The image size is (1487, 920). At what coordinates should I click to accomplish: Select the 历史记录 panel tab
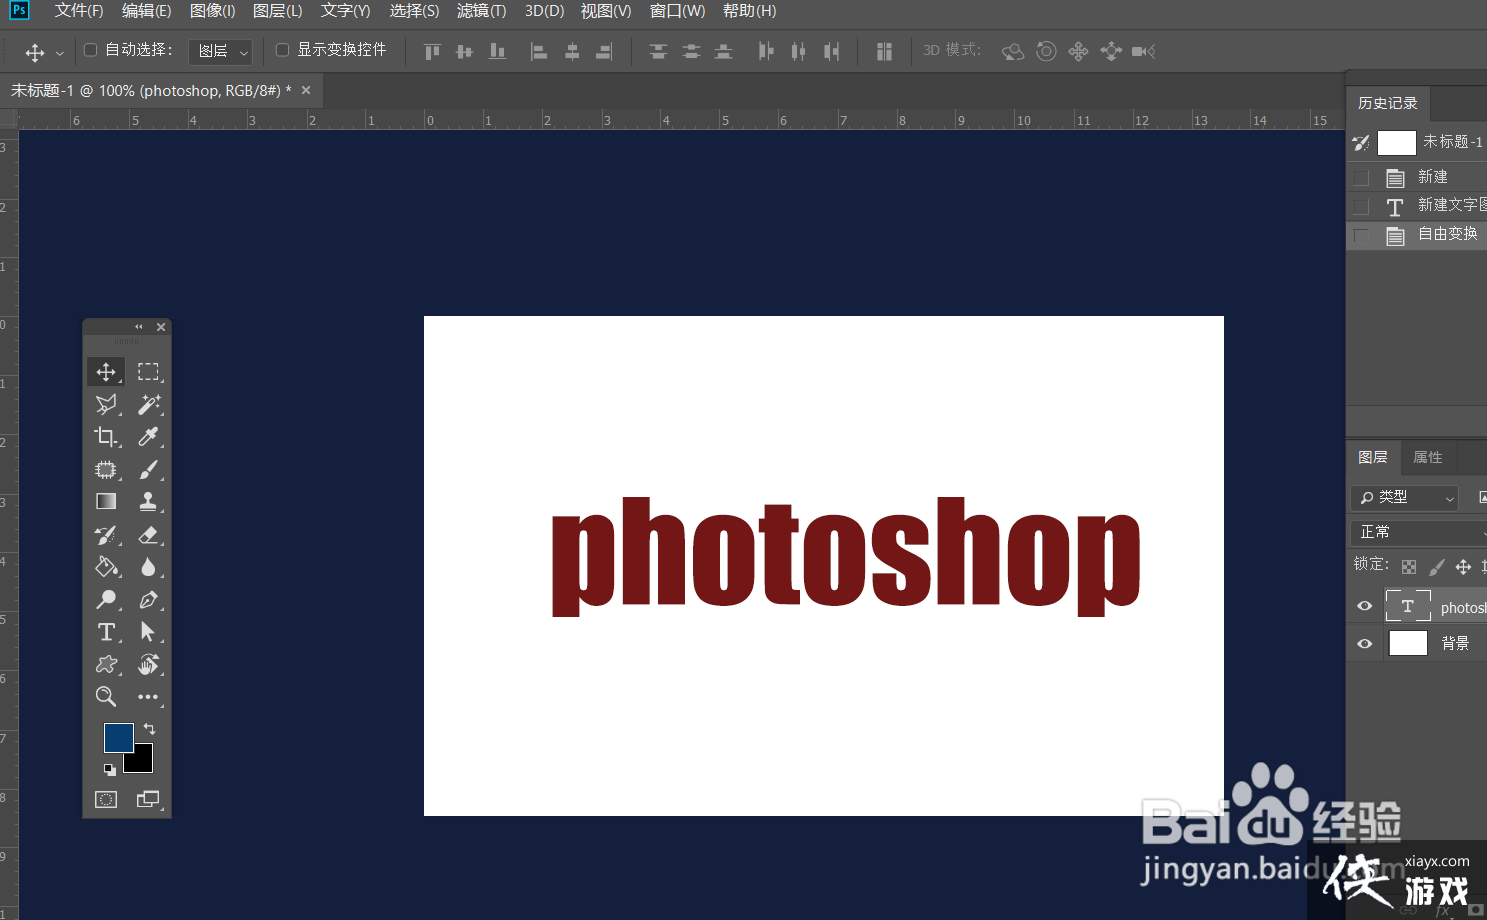1388,103
